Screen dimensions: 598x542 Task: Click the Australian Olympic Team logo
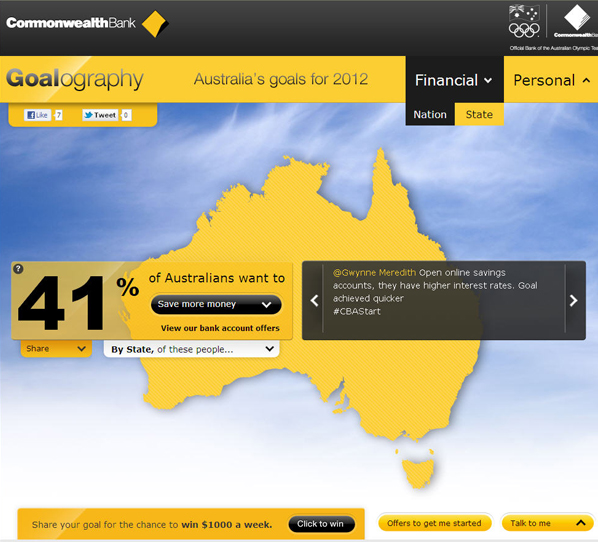tap(525, 21)
